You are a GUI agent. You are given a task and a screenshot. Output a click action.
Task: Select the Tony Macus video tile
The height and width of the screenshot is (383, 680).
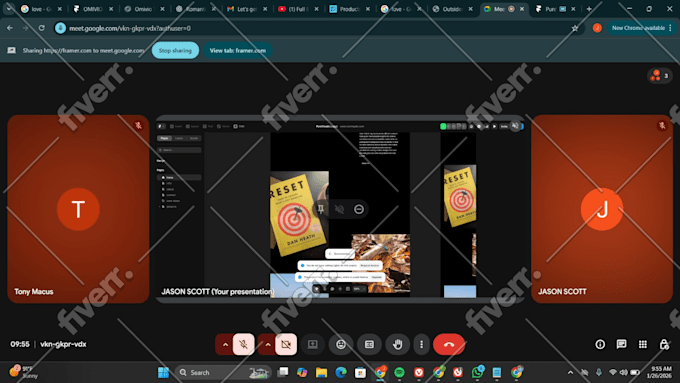pyautogui.click(x=78, y=209)
